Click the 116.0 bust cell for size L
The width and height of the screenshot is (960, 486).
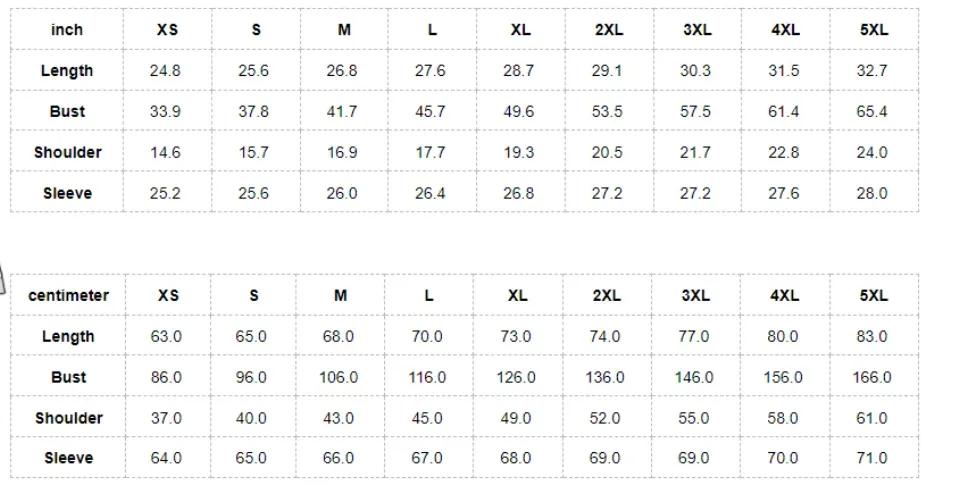pyautogui.click(x=427, y=377)
